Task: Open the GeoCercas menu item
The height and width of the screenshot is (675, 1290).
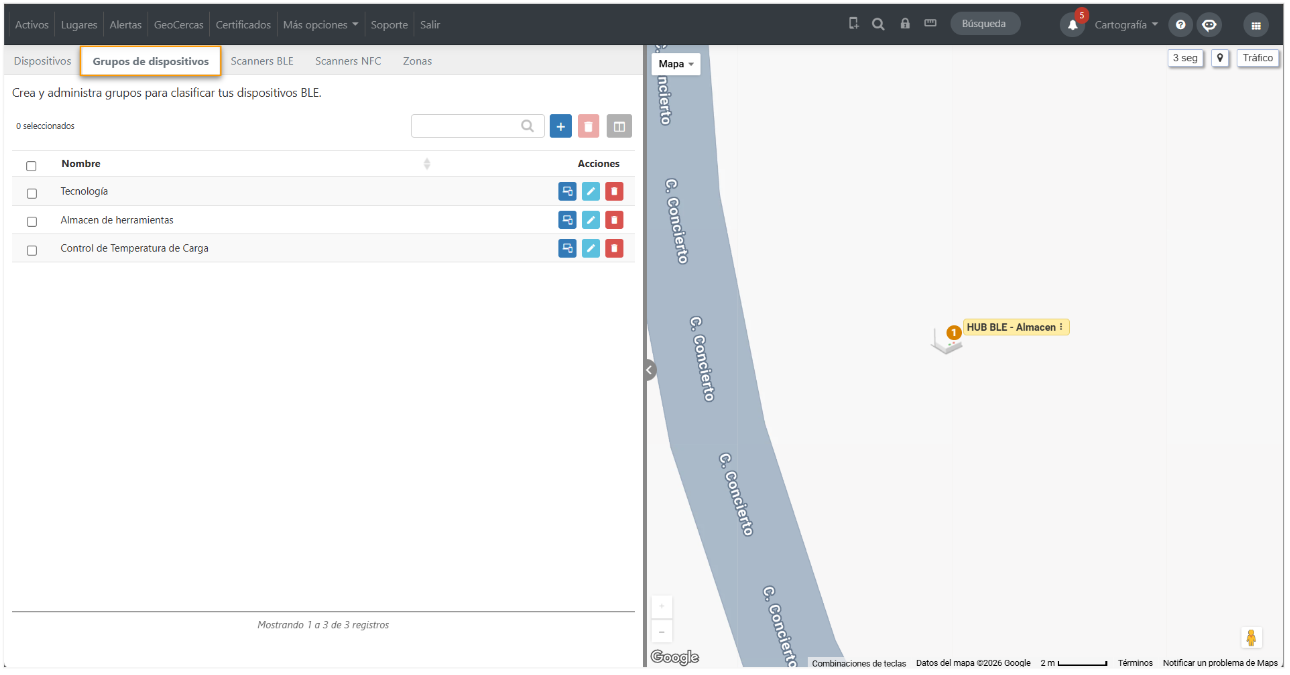Action: [179, 25]
